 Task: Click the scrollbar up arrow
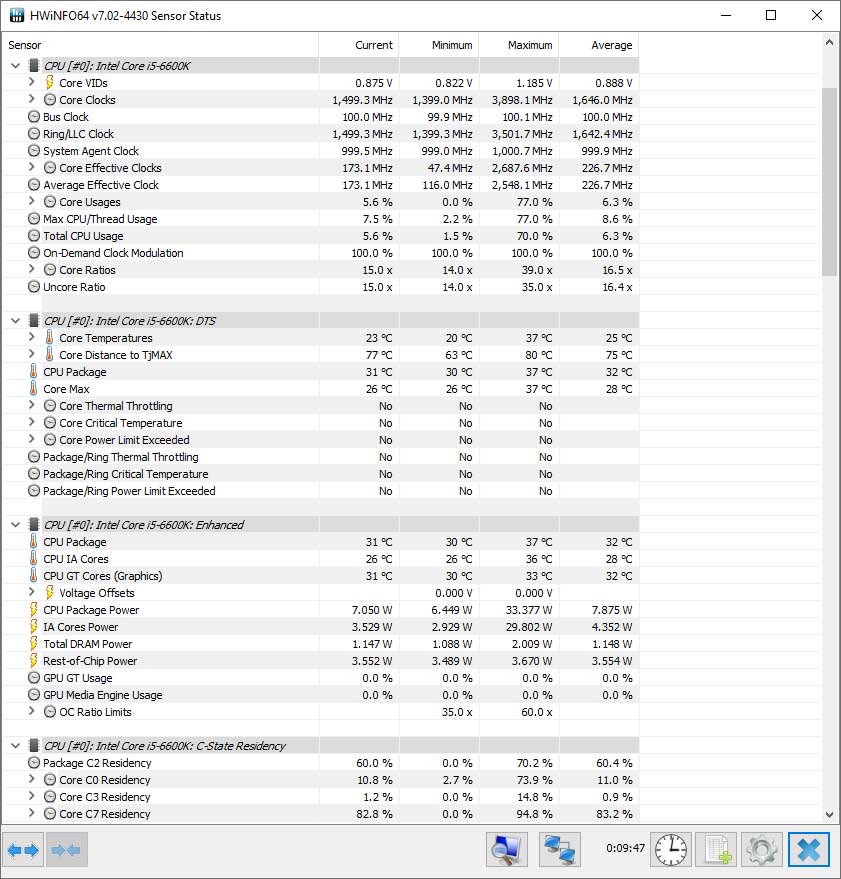tap(829, 43)
